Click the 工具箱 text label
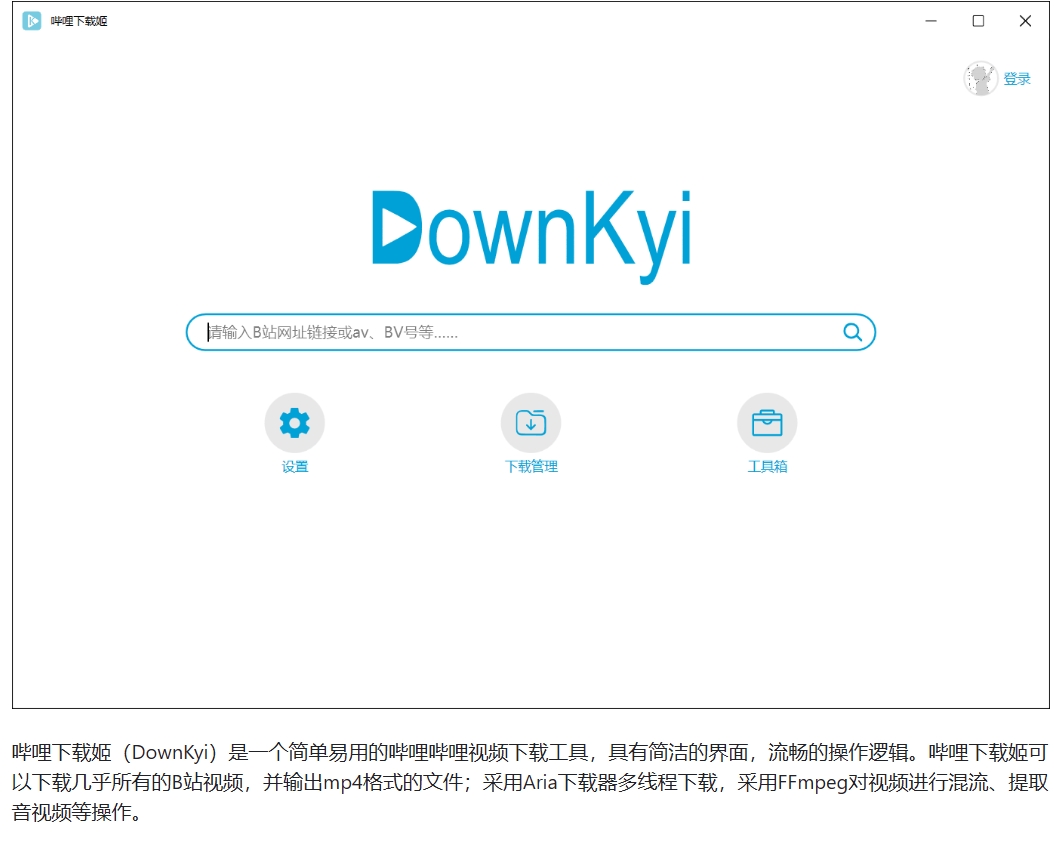Screen dimensions: 1054x842 (x=767, y=466)
